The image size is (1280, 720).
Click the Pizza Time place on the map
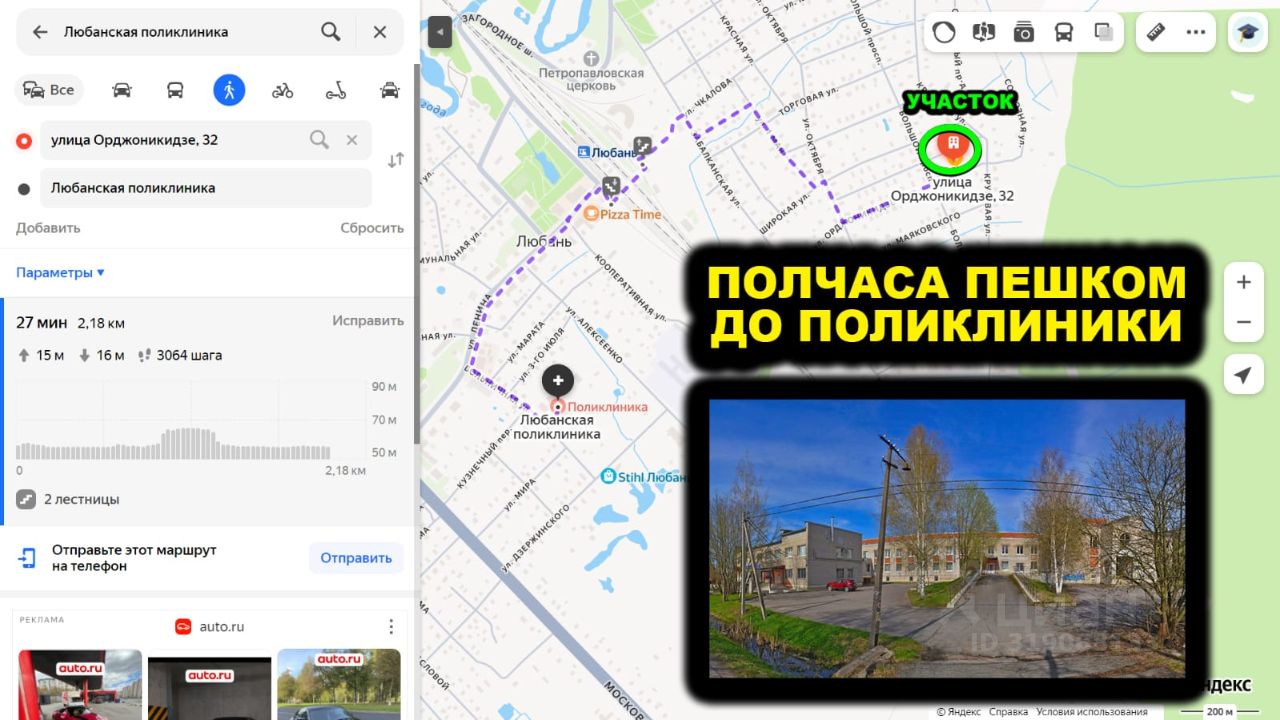pyautogui.click(x=623, y=214)
